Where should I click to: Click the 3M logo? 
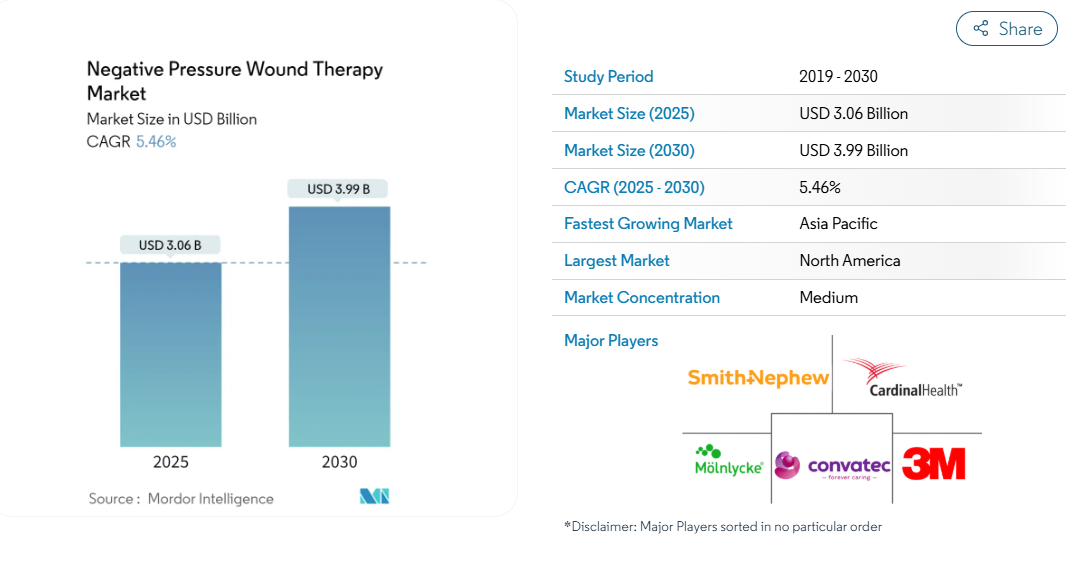point(933,463)
